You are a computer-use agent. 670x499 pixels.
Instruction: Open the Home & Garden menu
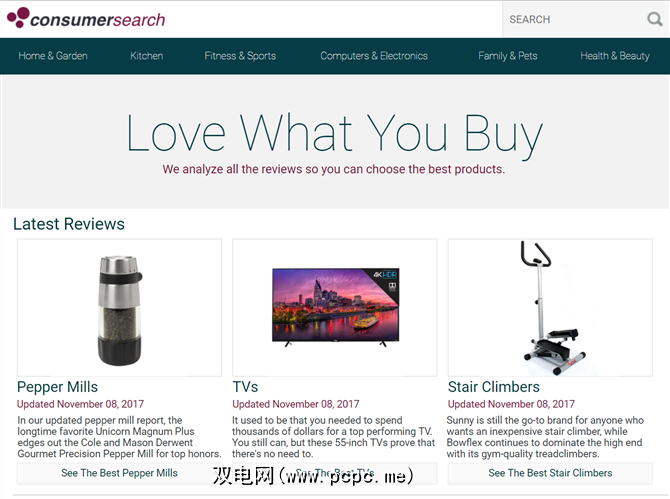(x=53, y=56)
